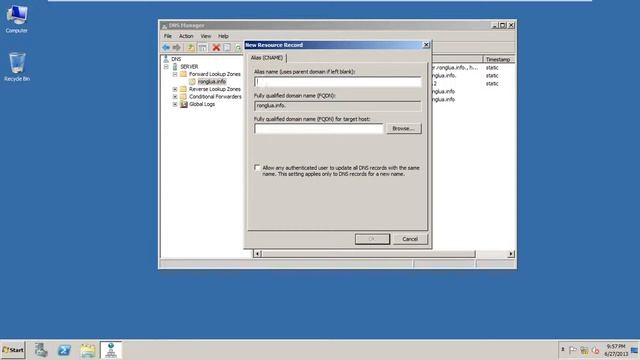Select the Forward Lookup Zones folder

tap(214, 74)
